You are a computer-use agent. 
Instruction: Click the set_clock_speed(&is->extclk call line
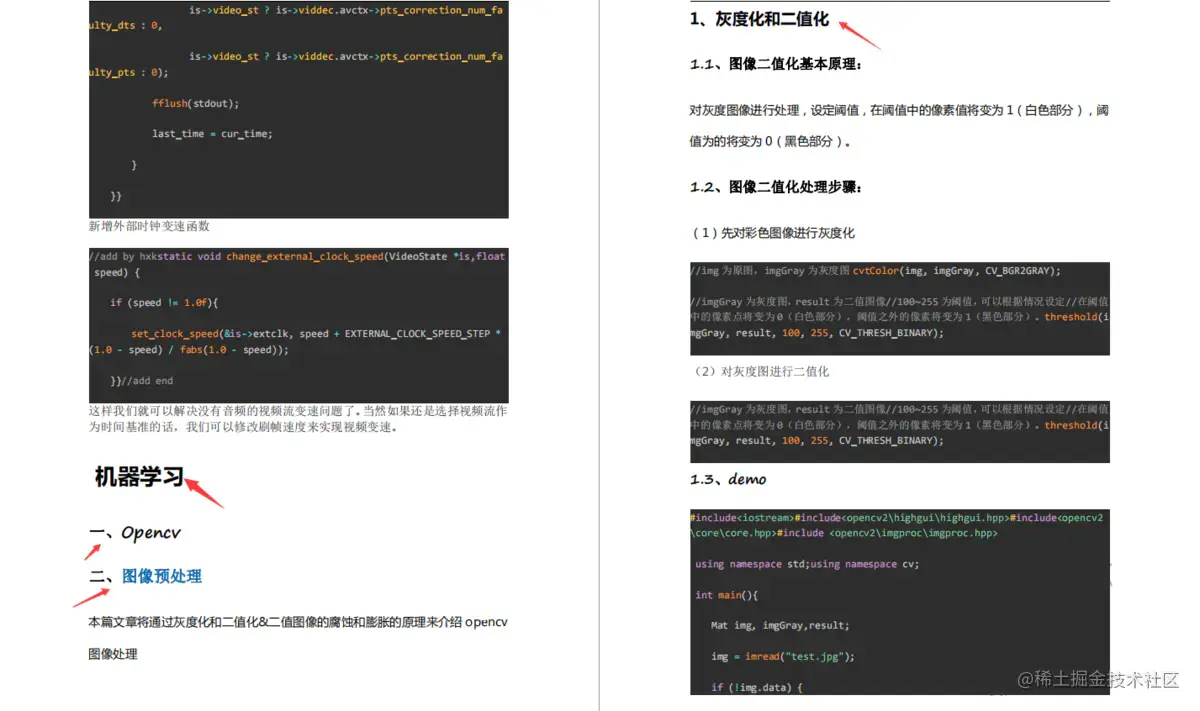point(316,334)
